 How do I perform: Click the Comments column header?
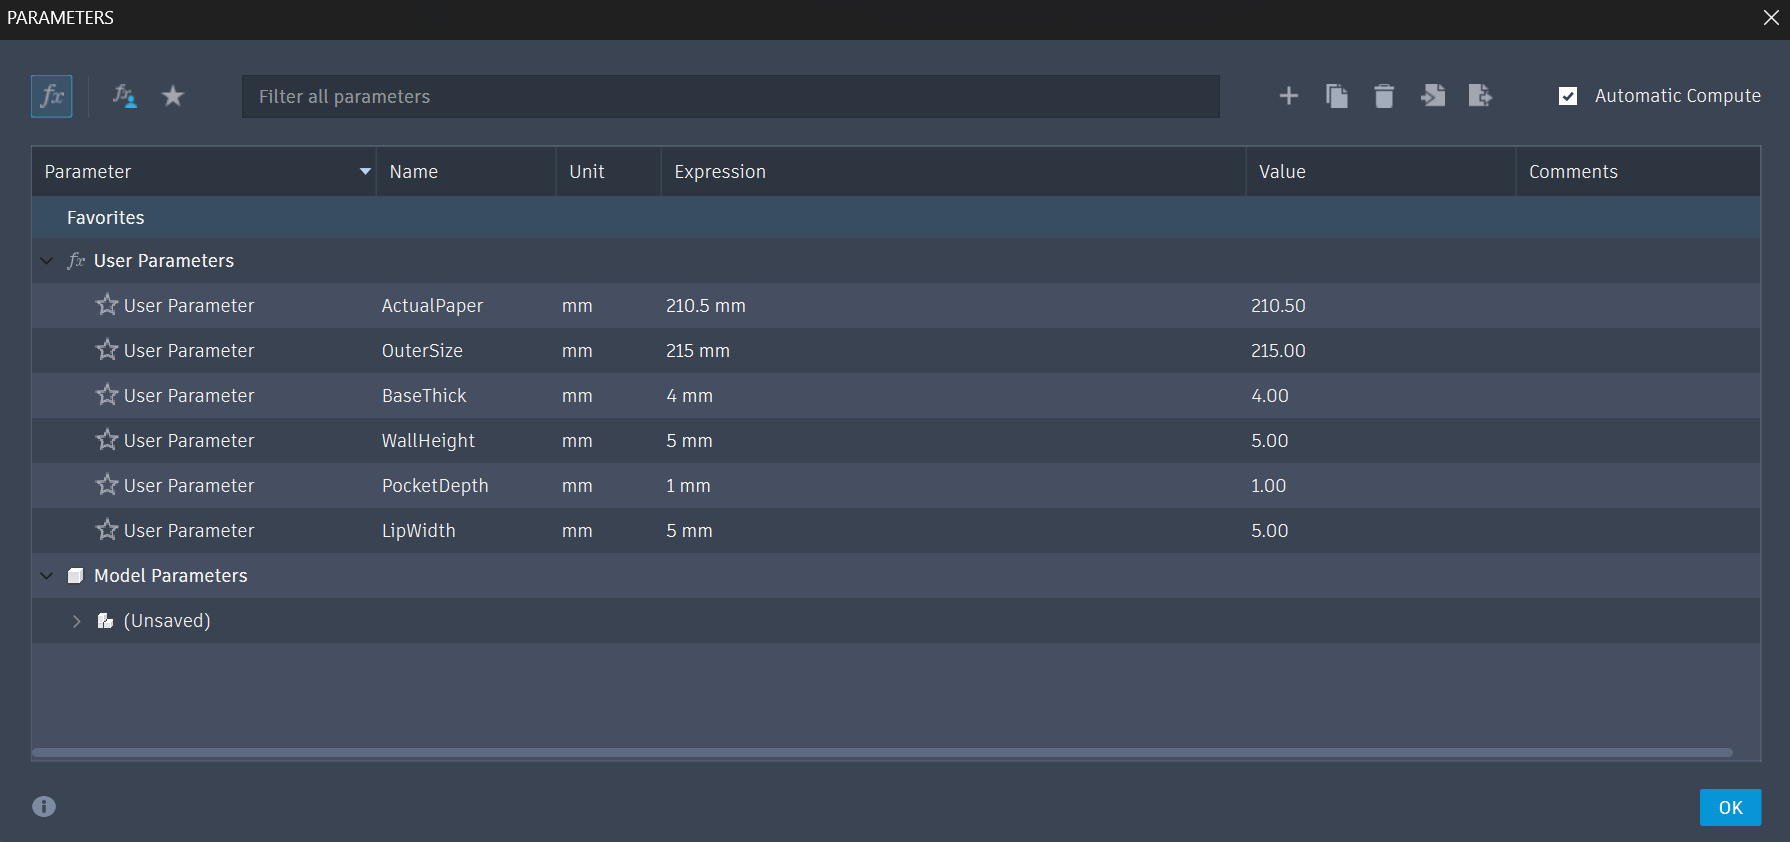tap(1638, 172)
